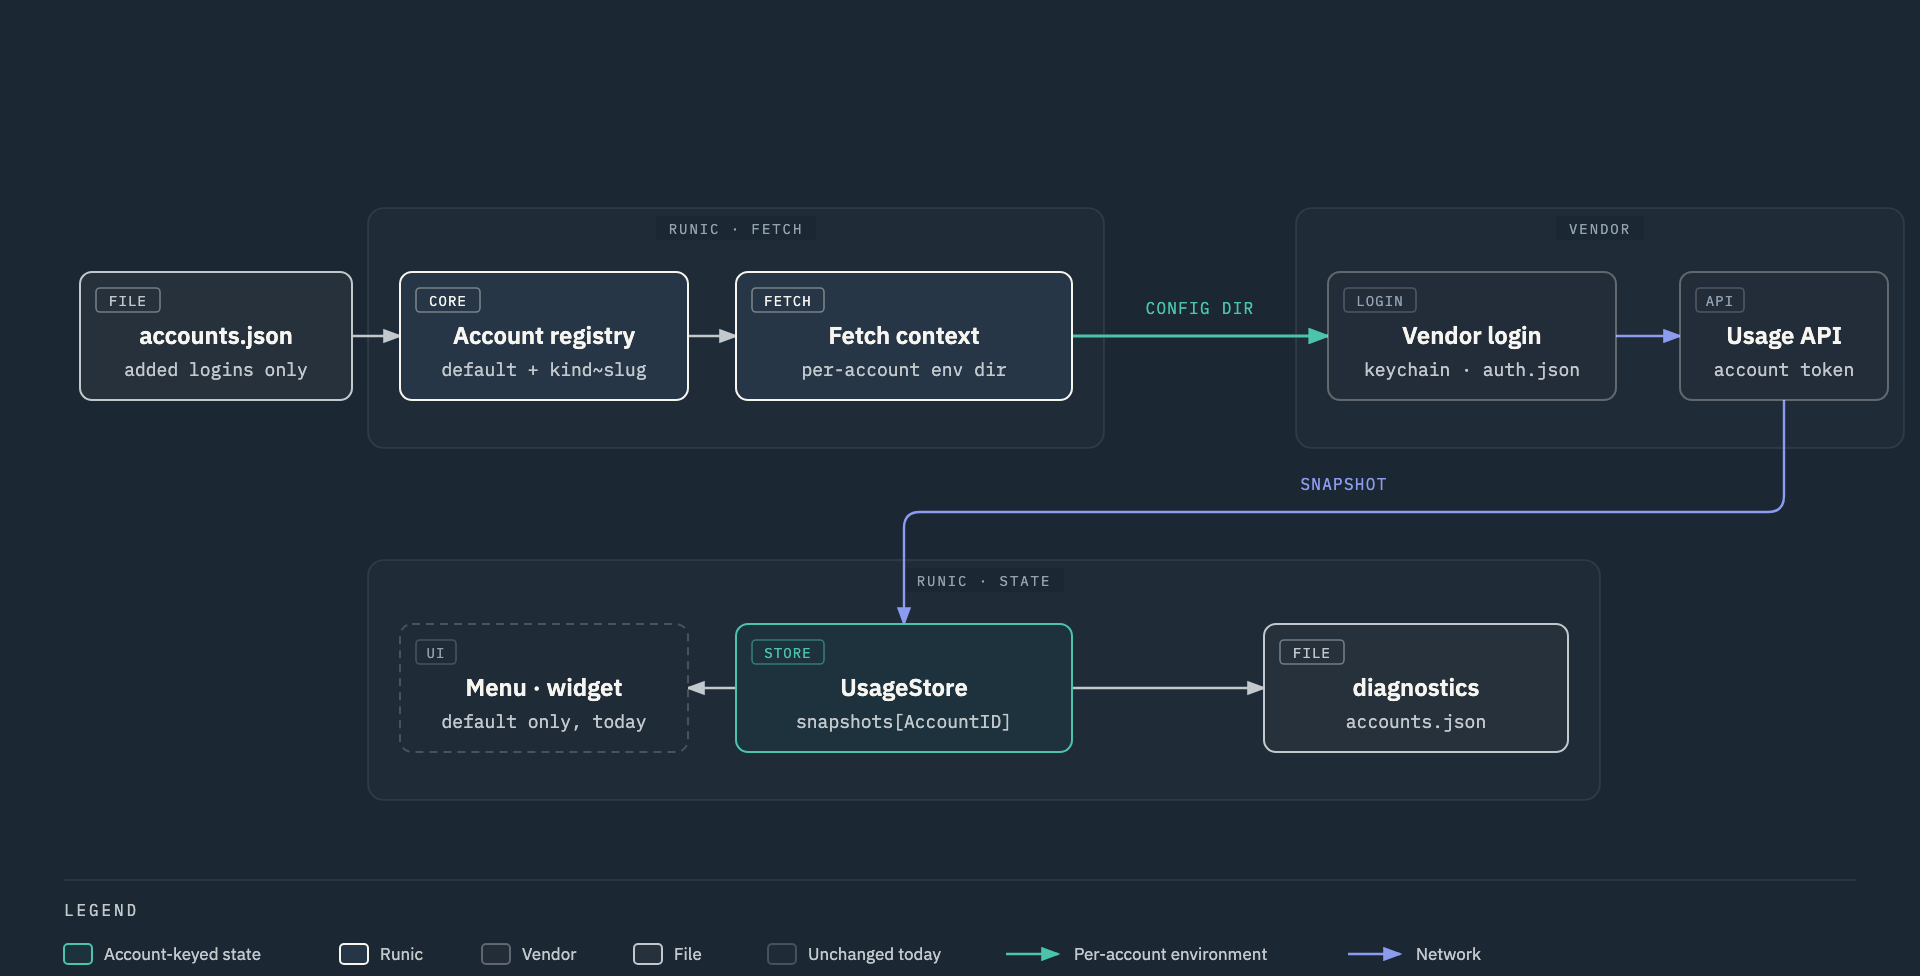Click the Unchanged today legend label
This screenshot has width=1920, height=976.
point(874,954)
